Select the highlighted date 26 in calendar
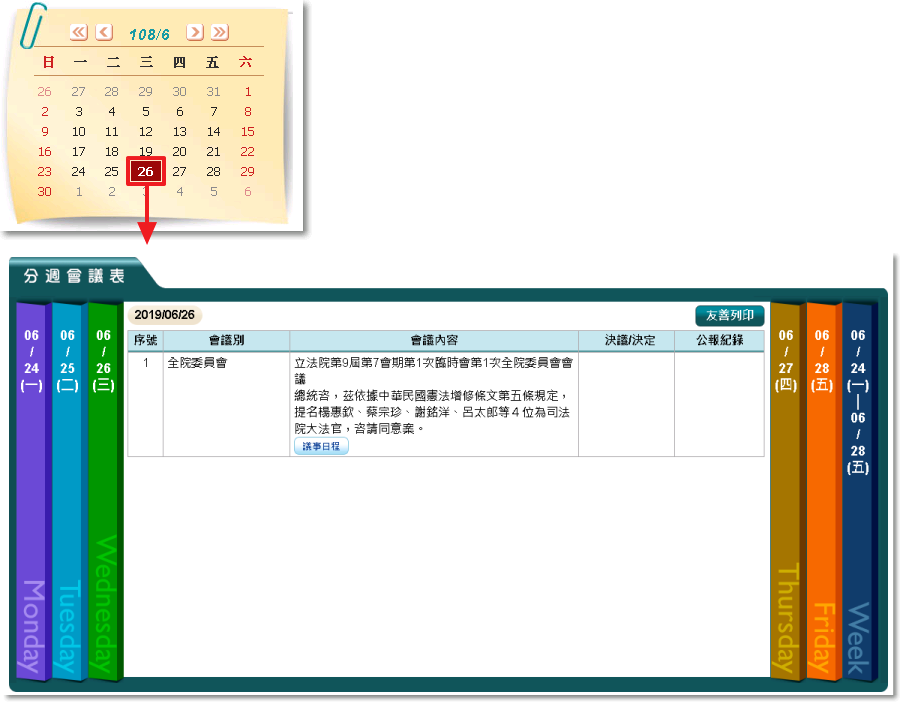Screen dimensions: 900x704 pyautogui.click(x=146, y=172)
